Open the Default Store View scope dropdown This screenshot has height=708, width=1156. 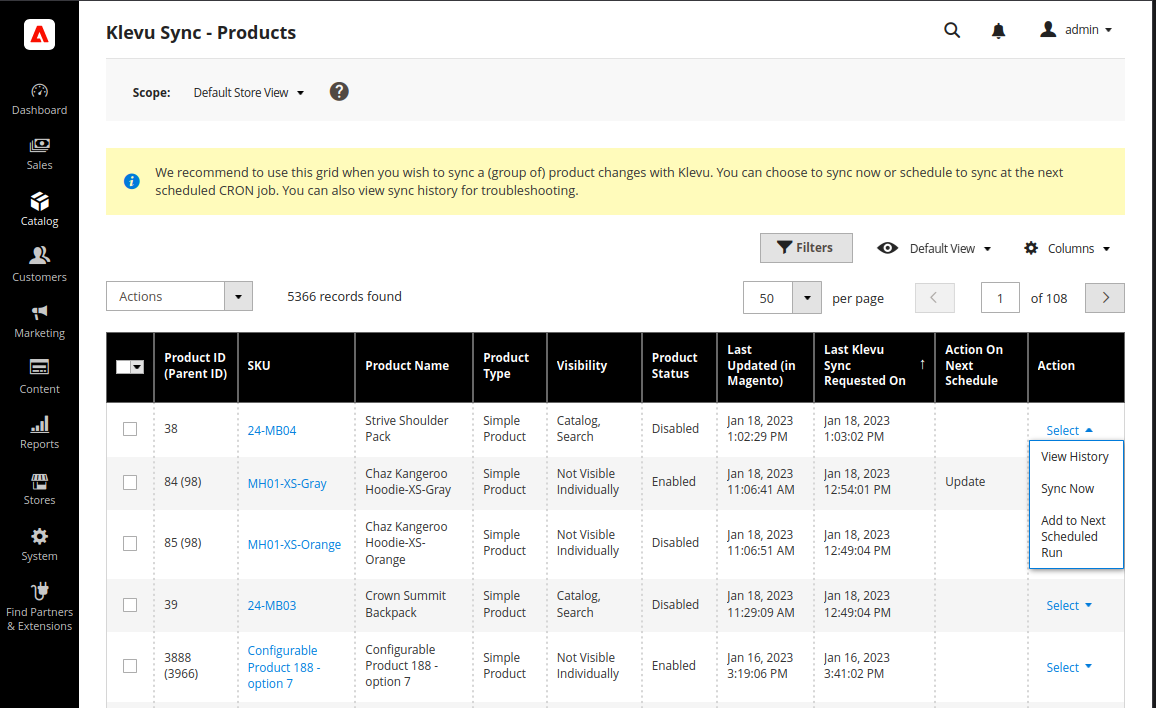coord(248,93)
